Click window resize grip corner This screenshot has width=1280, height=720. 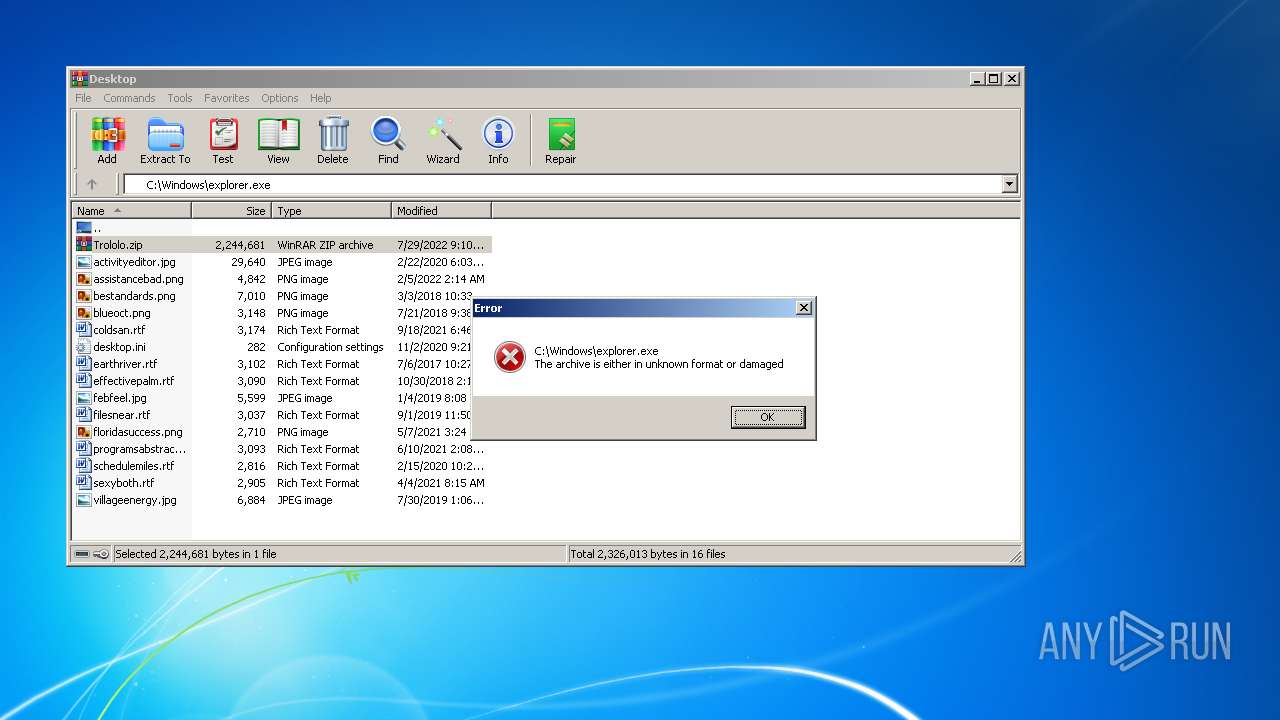pyautogui.click(x=1014, y=555)
